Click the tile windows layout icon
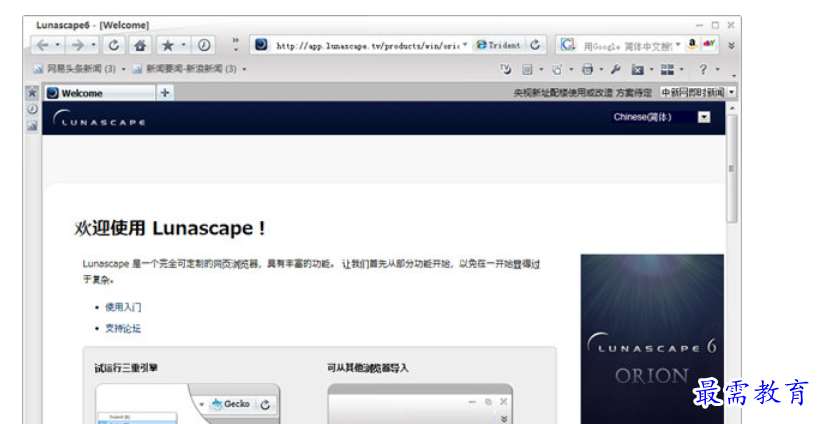Image resolution: width=817 pixels, height=424 pixels. pos(667,69)
